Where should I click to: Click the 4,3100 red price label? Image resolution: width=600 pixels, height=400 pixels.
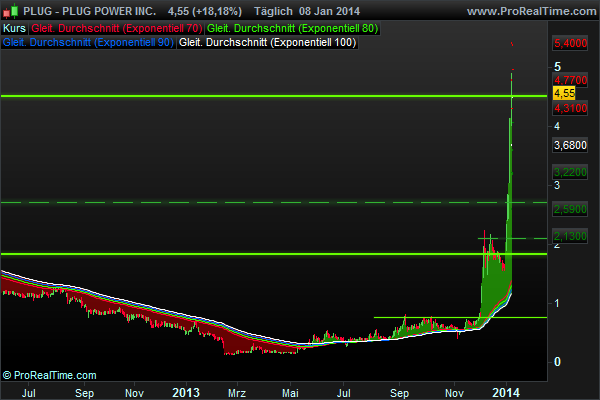pos(570,108)
